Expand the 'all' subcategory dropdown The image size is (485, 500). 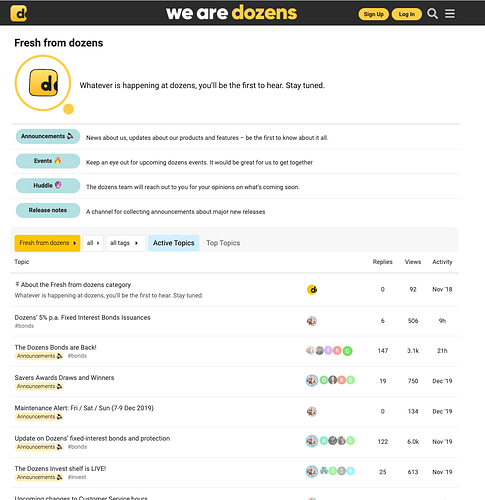point(93,243)
